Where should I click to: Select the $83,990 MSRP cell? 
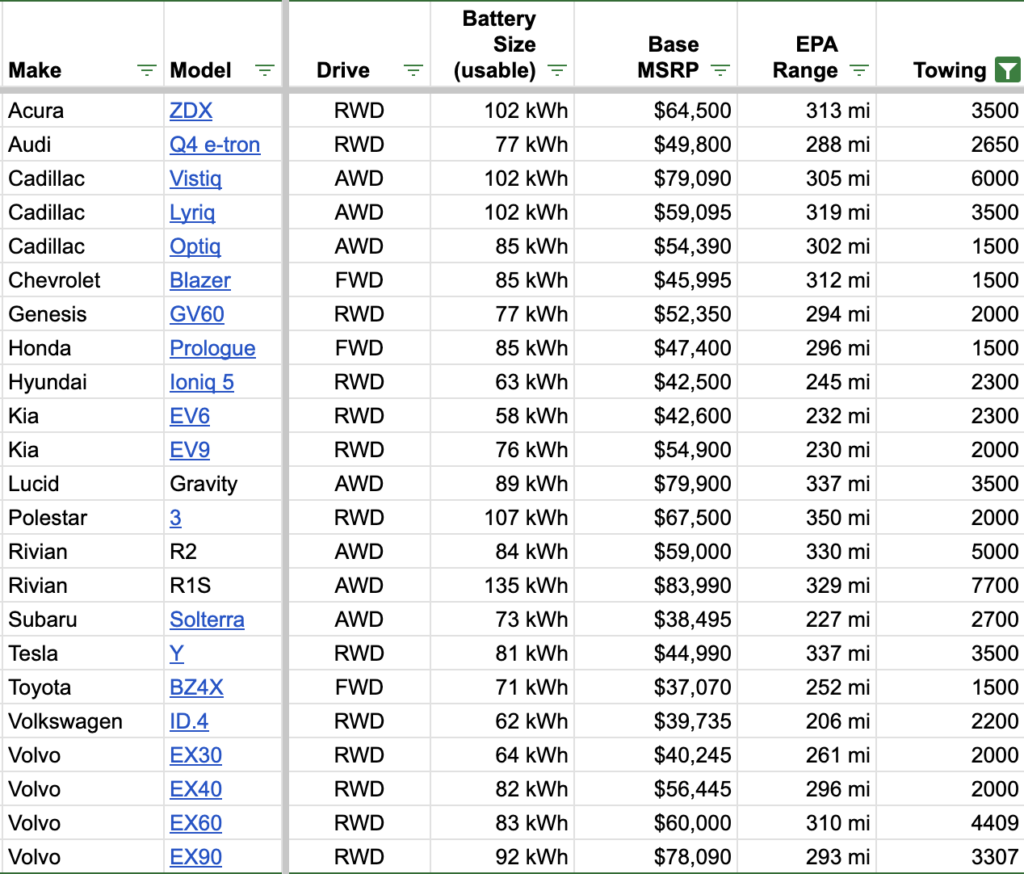tap(656, 585)
